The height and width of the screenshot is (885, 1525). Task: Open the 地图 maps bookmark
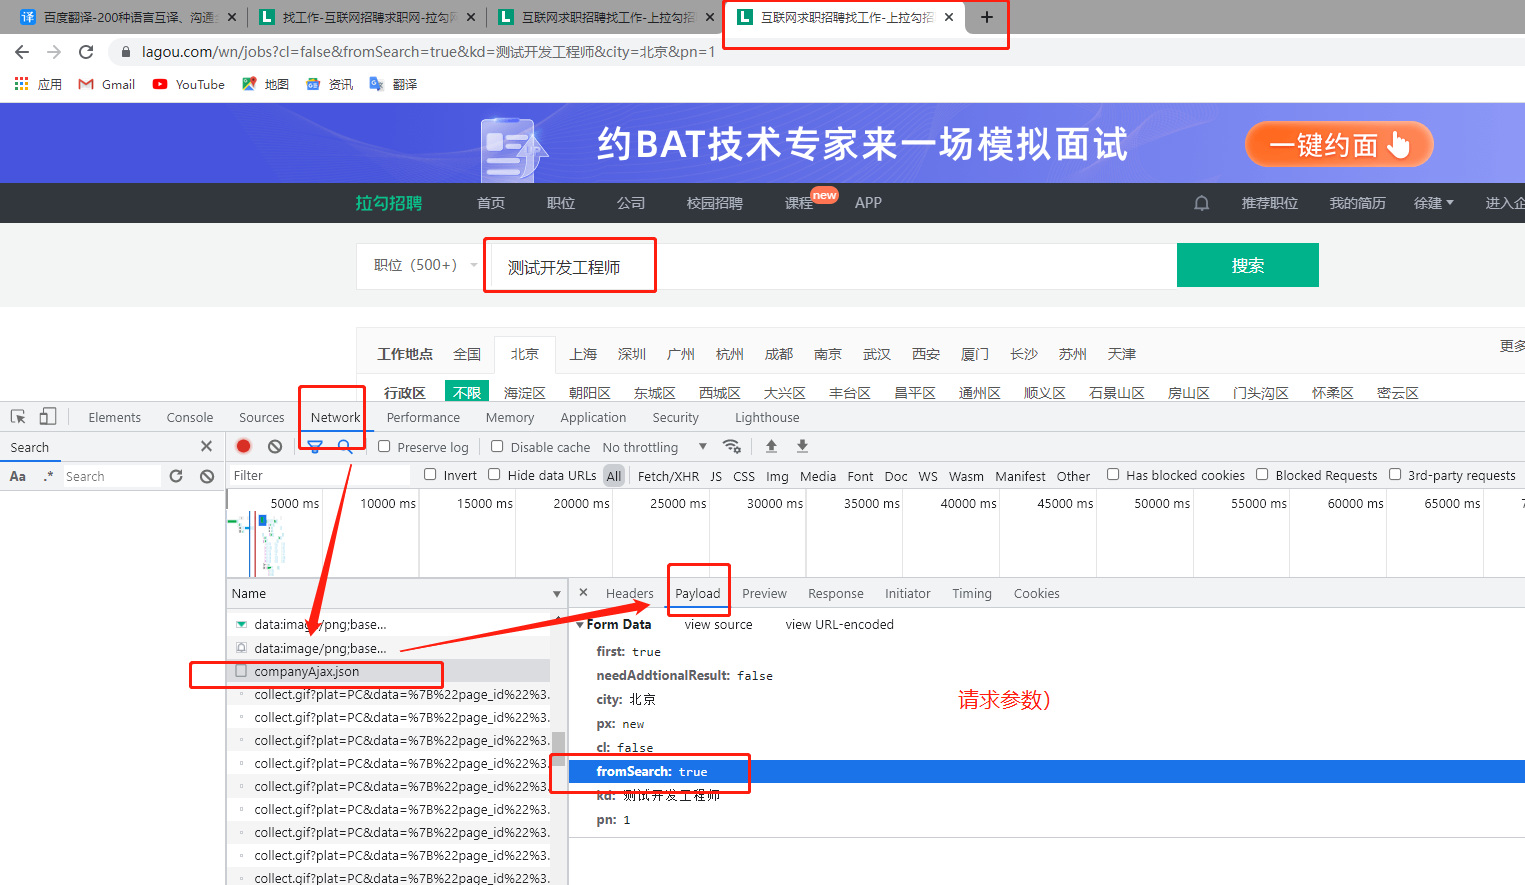(x=265, y=85)
